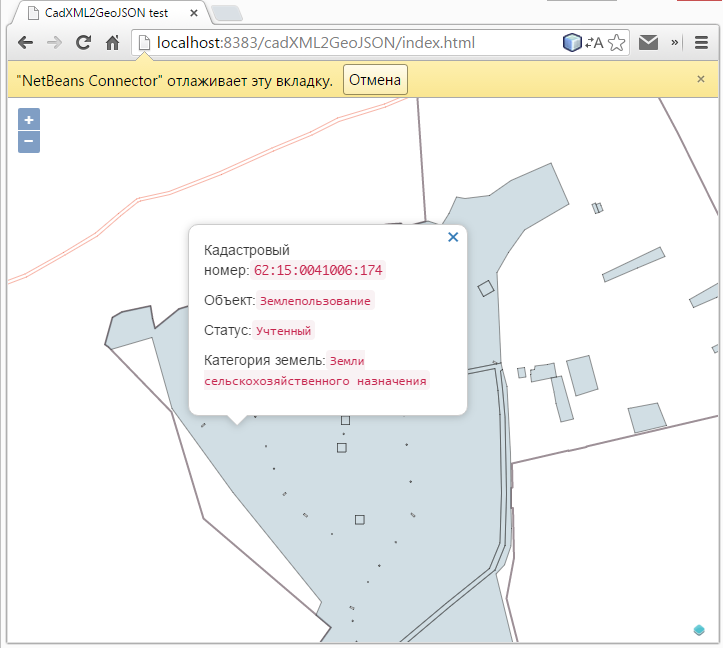The width and height of the screenshot is (723, 648).
Task: Show hidden extensions with the chevron
Action: 675,42
